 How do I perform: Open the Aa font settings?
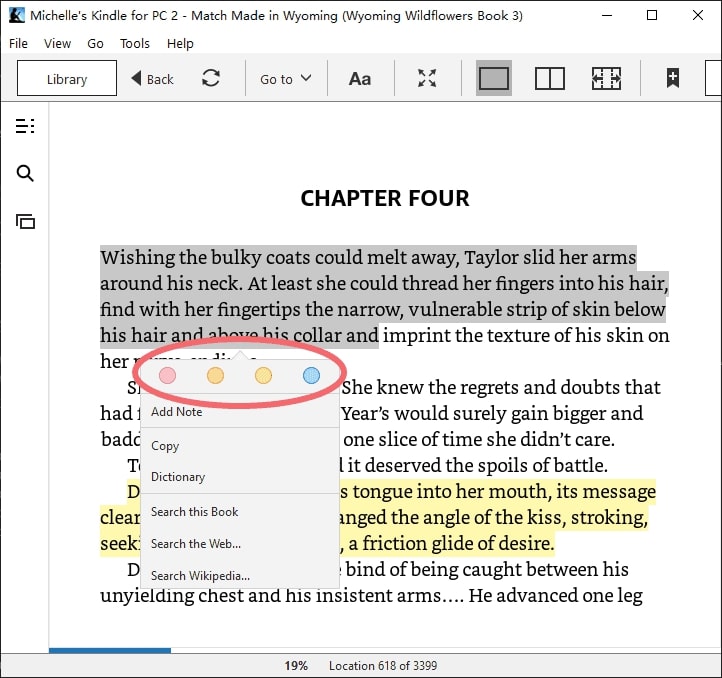pos(360,79)
